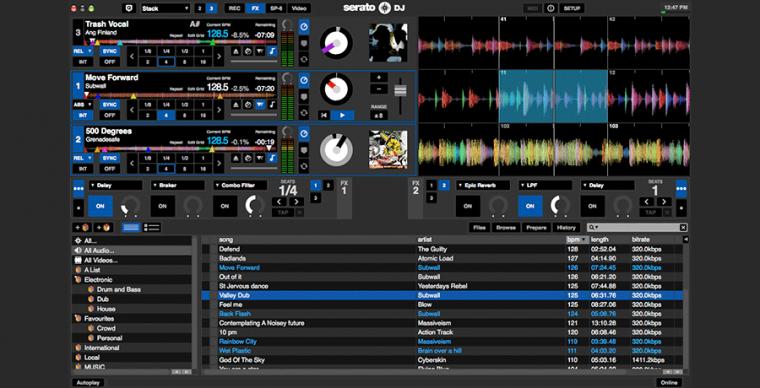Jump to previous track start on deck 1
Screen dimensions: 760x388
click(x=323, y=115)
